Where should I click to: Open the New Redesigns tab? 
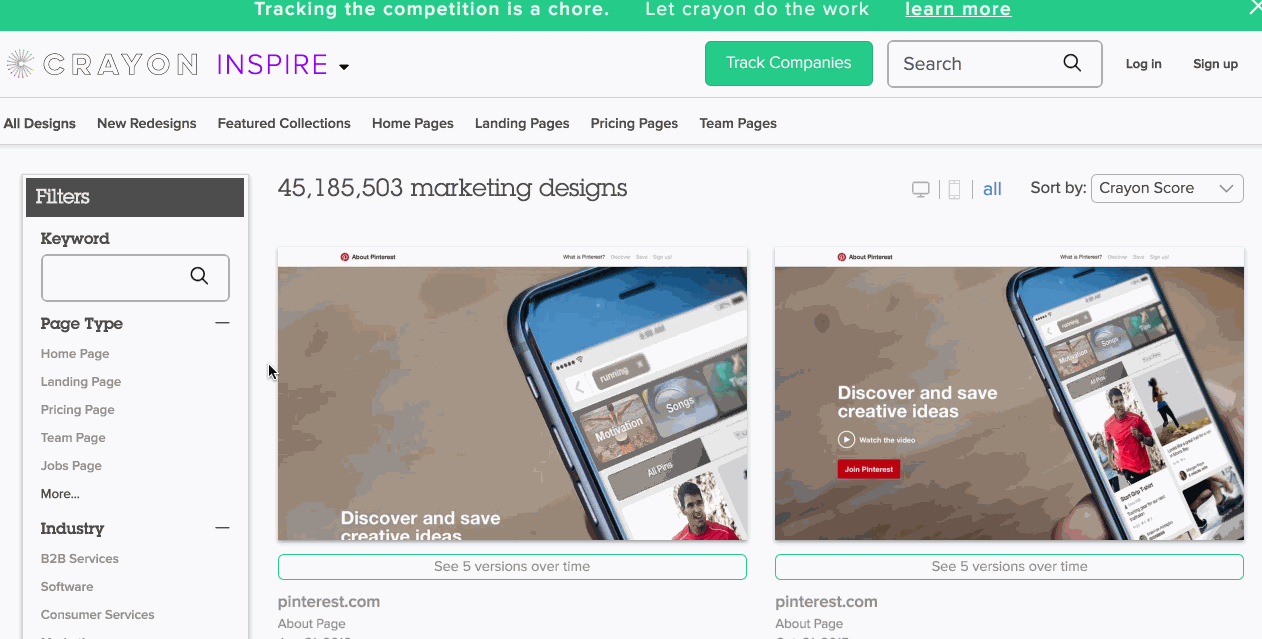click(147, 123)
